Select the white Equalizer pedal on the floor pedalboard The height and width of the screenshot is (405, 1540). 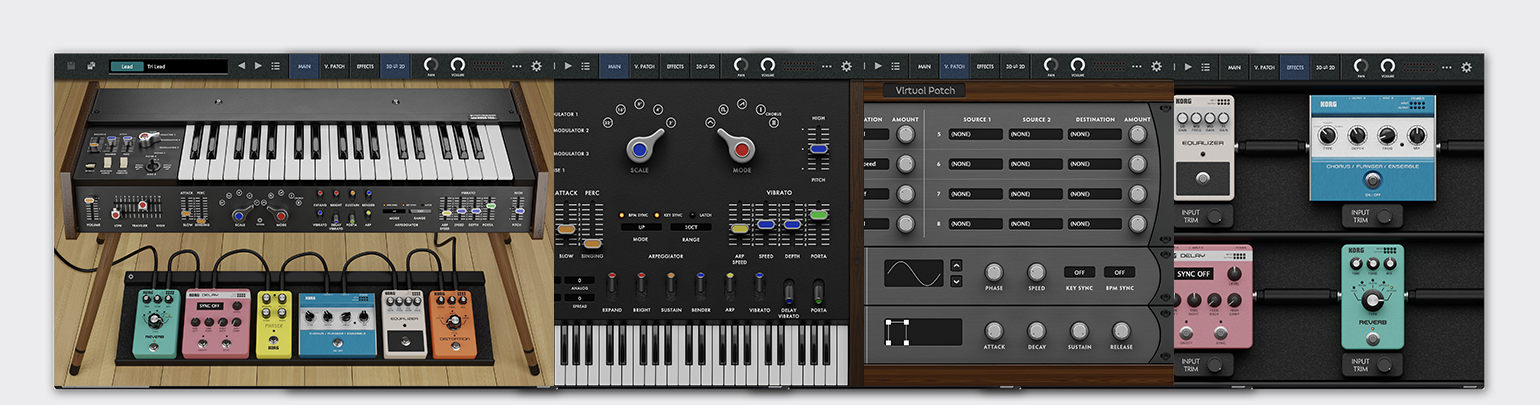(404, 324)
